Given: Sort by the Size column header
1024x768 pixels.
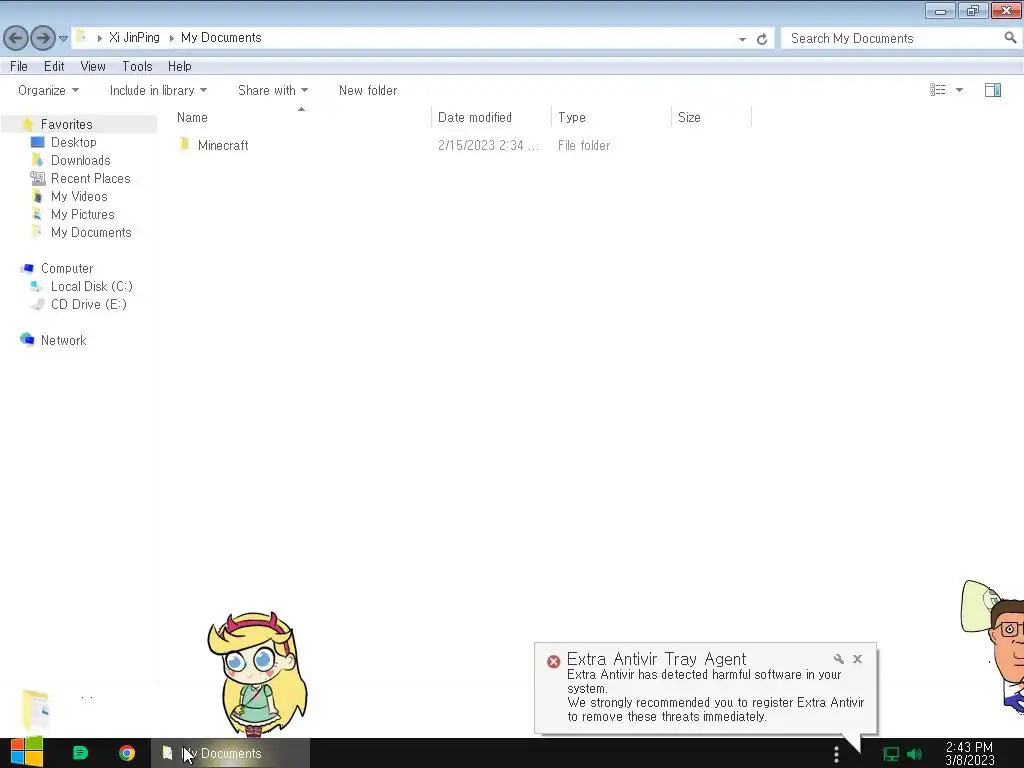Looking at the screenshot, I should point(690,118).
